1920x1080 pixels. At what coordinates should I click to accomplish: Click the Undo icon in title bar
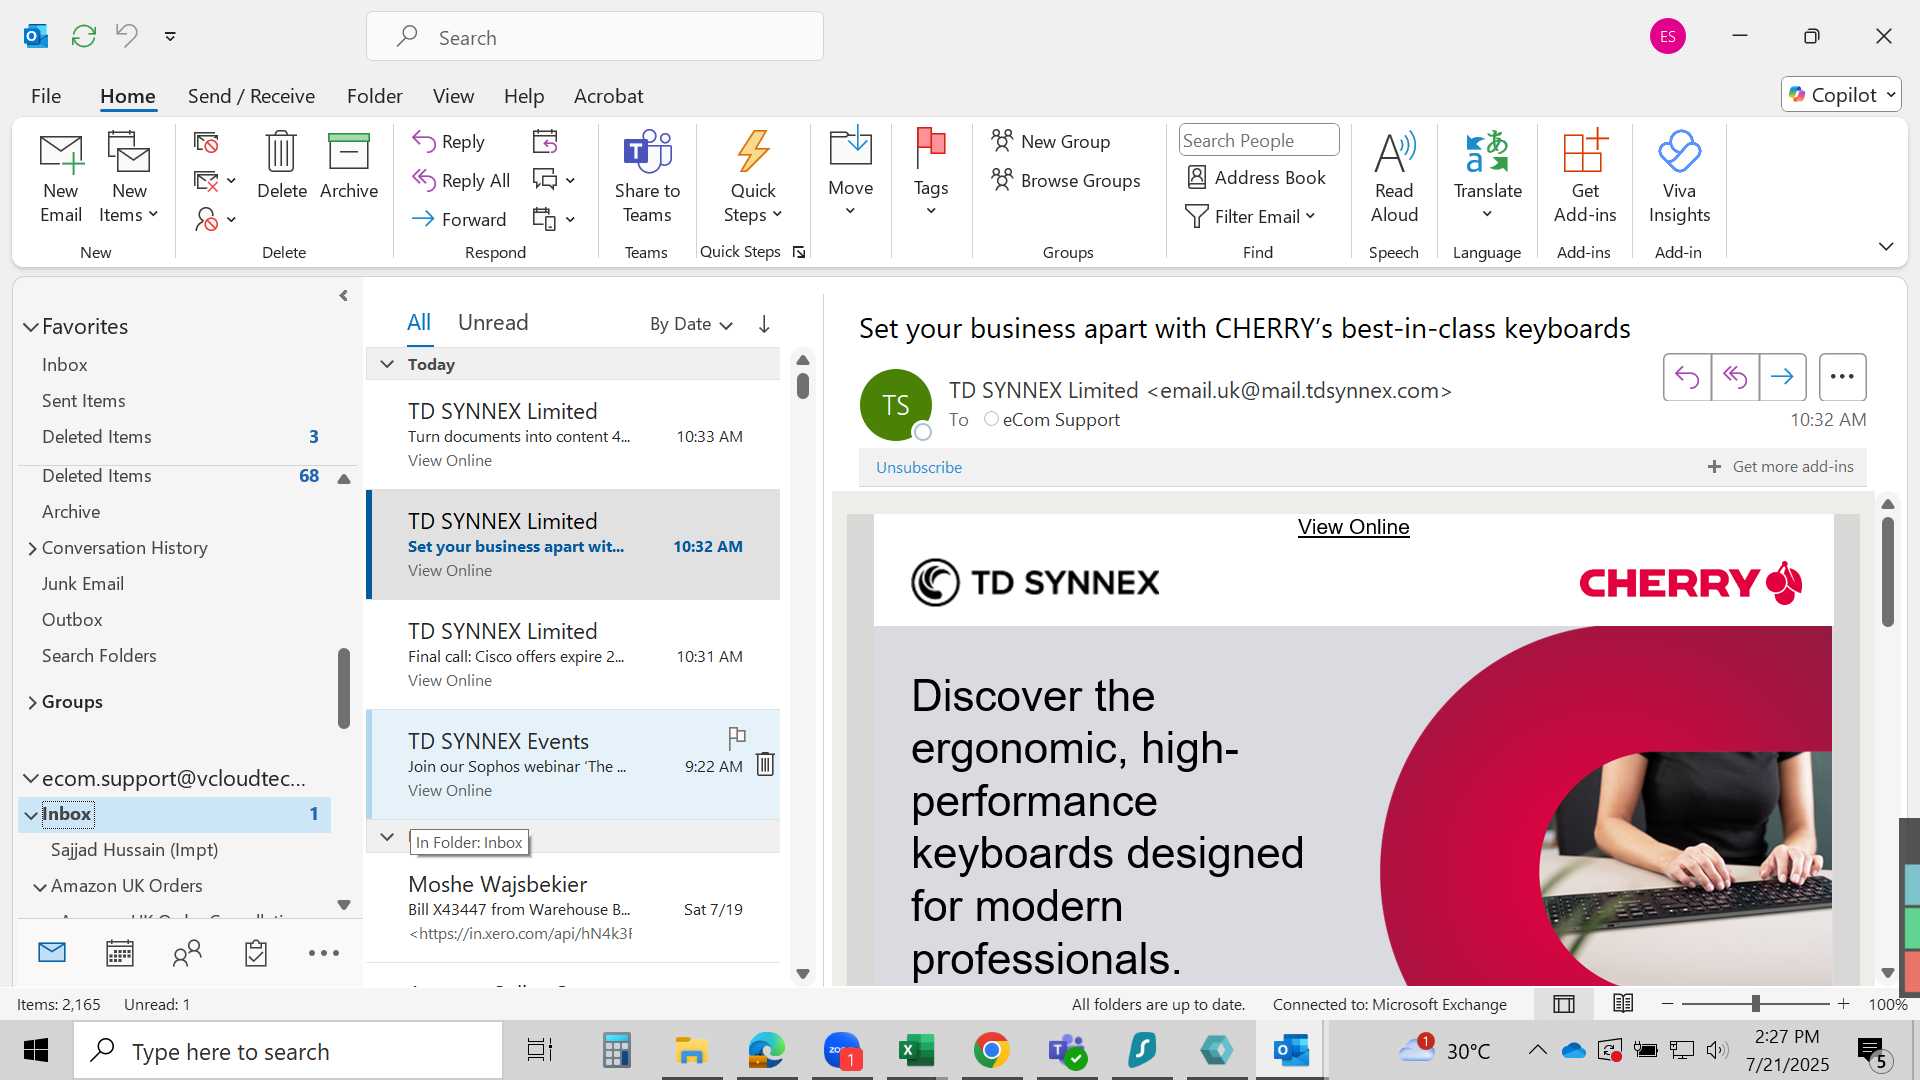pos(126,36)
